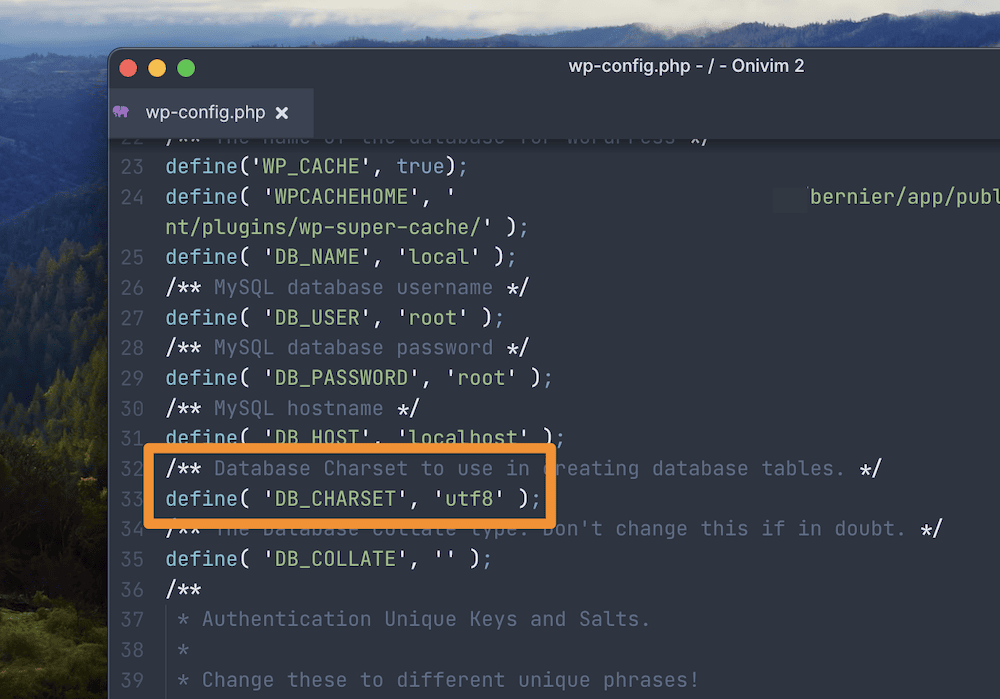The height and width of the screenshot is (699, 1000).
Task: Click the 'bernier/app/publ' path fragment on line 24
Action: click(x=904, y=197)
